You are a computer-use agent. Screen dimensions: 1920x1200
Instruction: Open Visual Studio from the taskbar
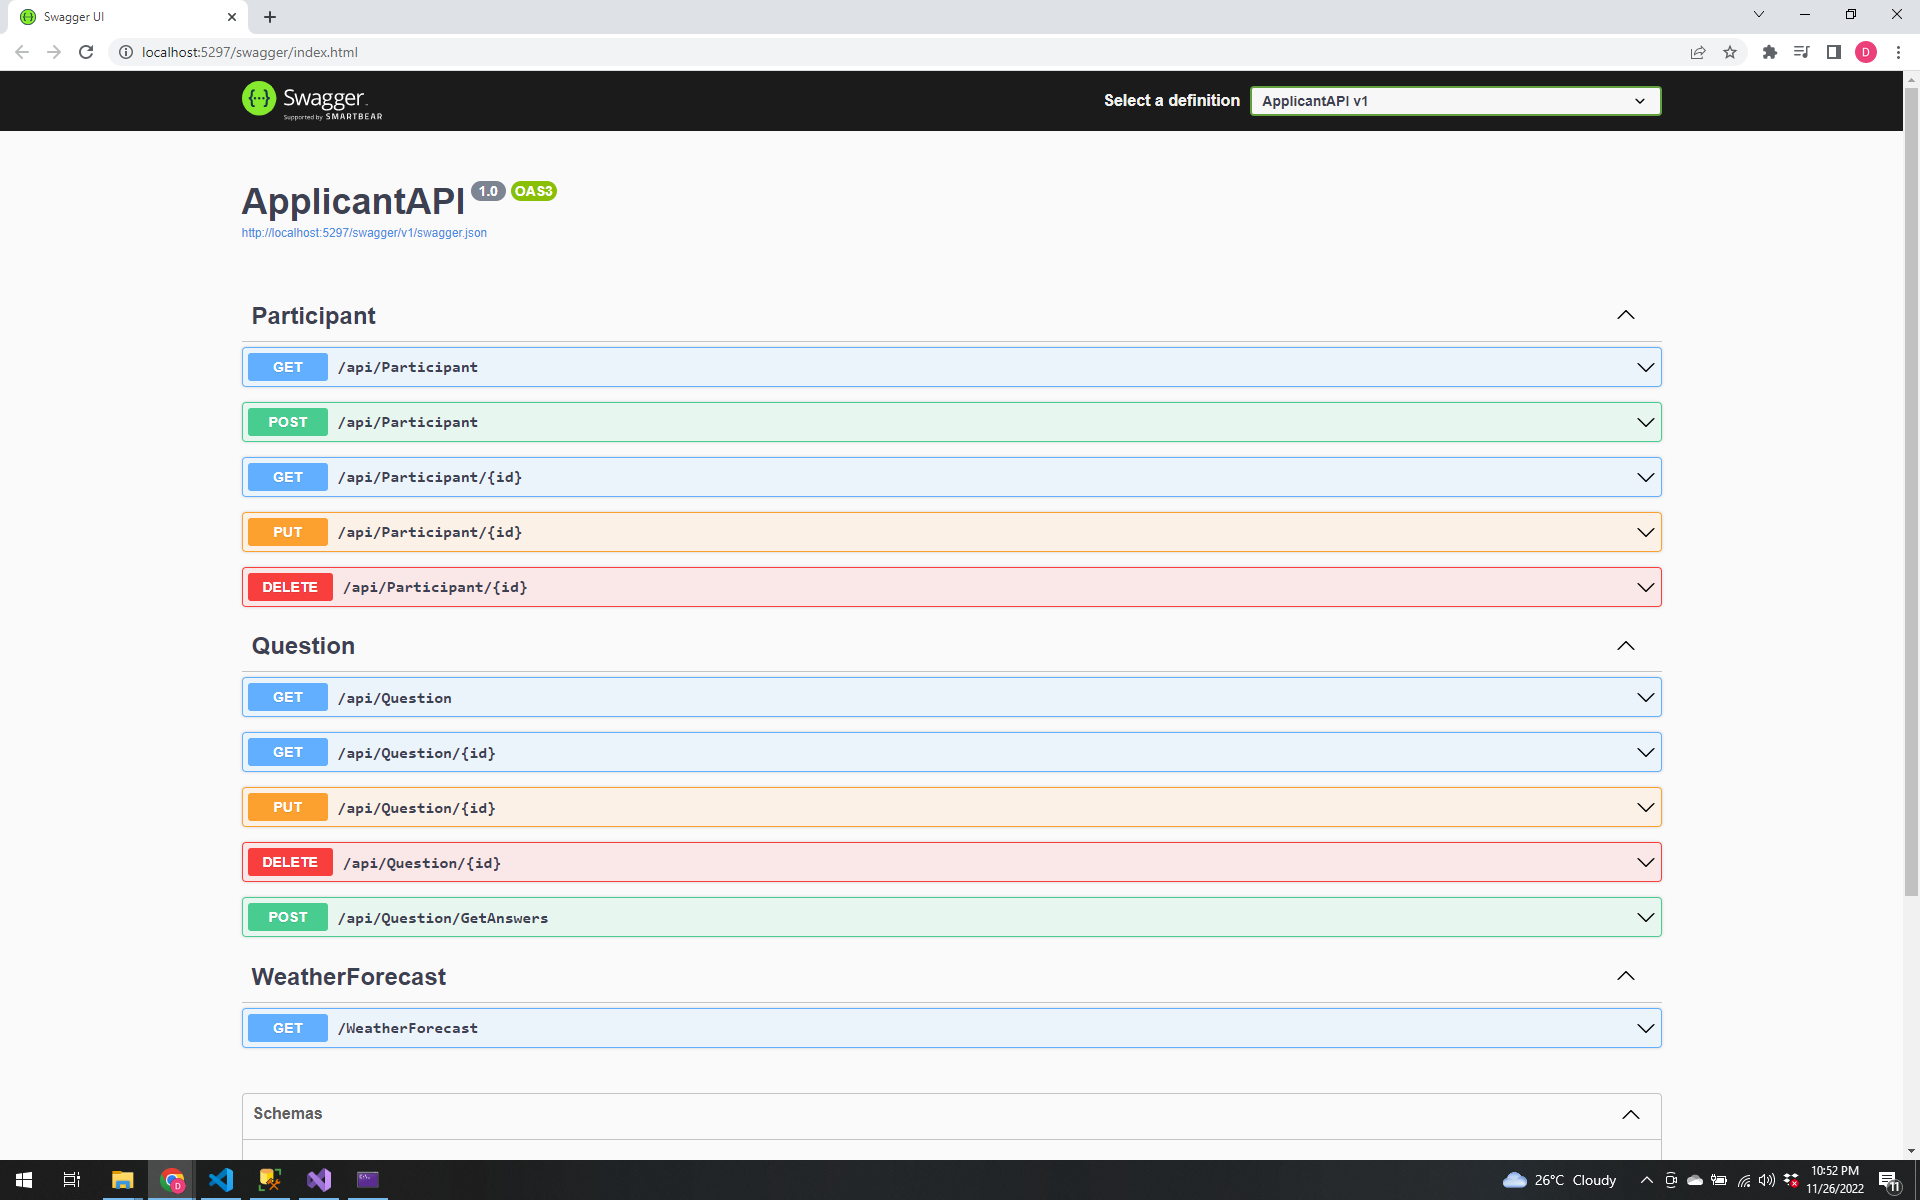(318, 1180)
